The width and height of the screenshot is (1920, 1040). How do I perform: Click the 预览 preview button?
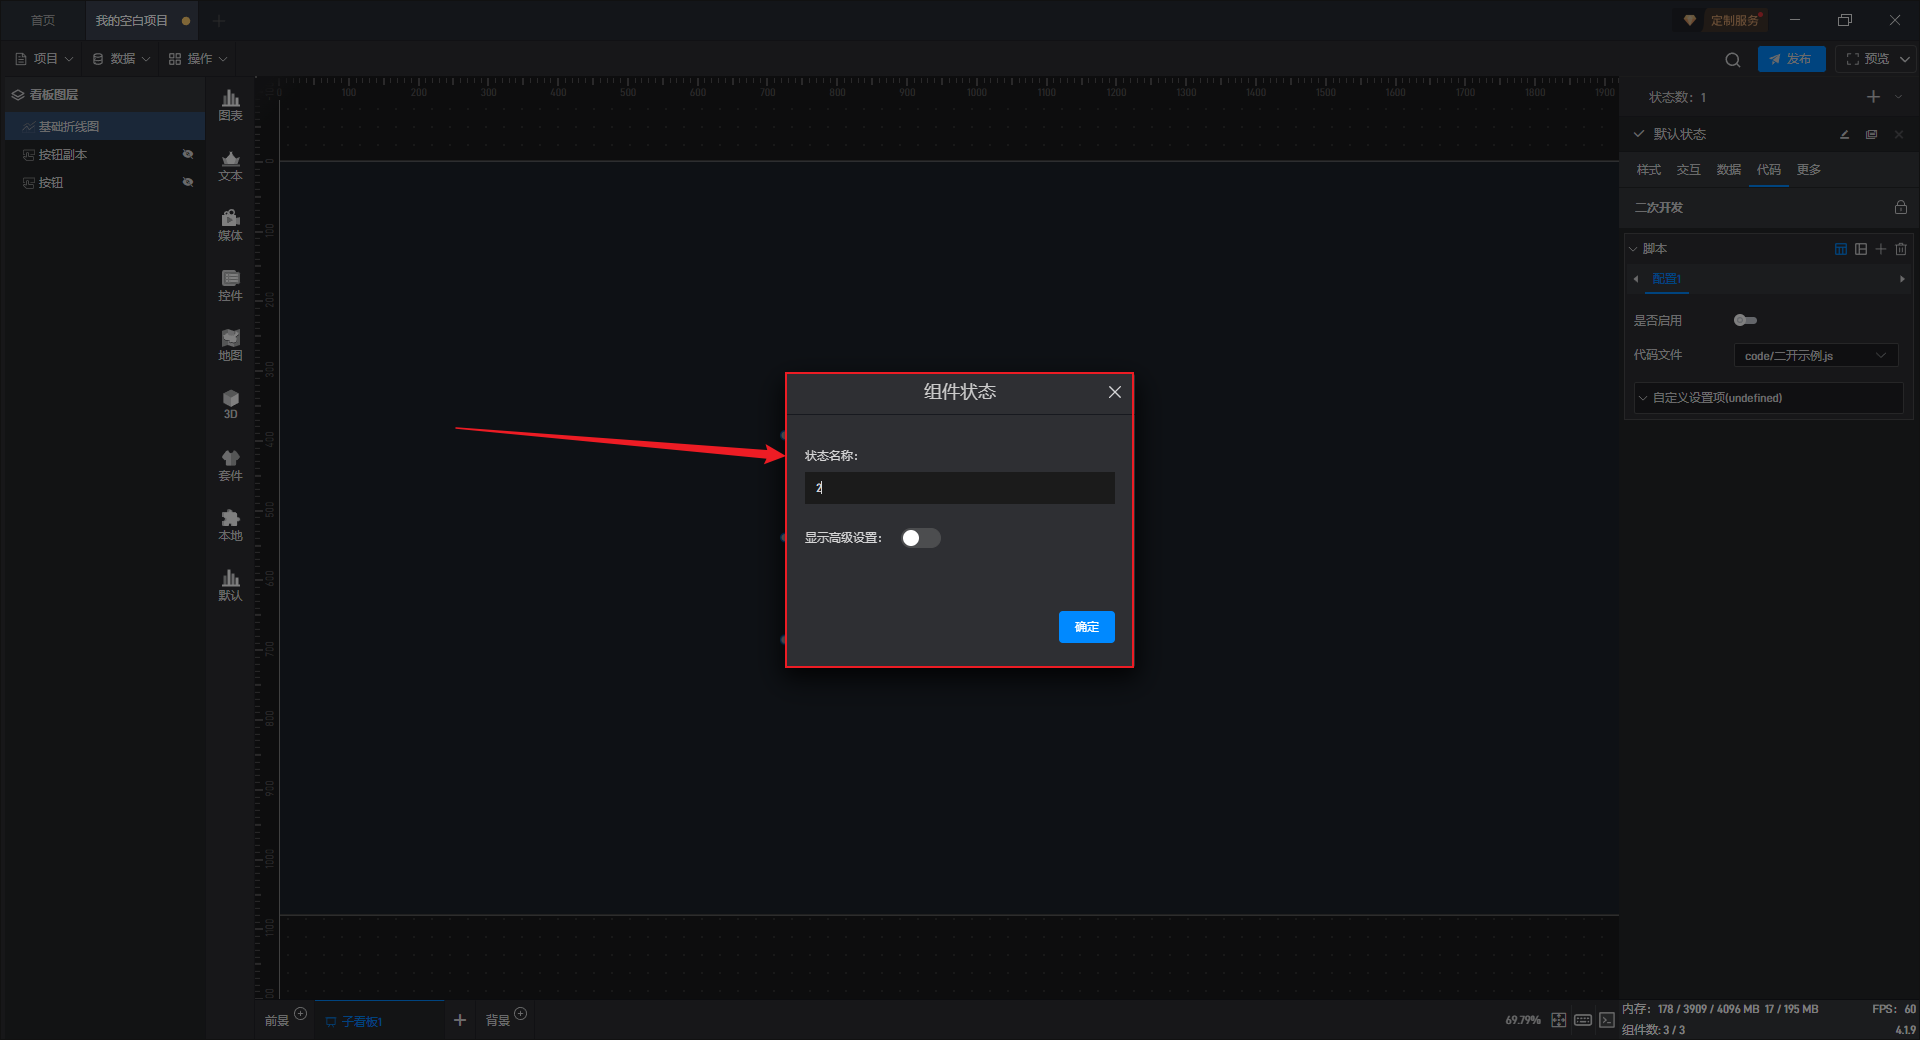pos(1868,59)
